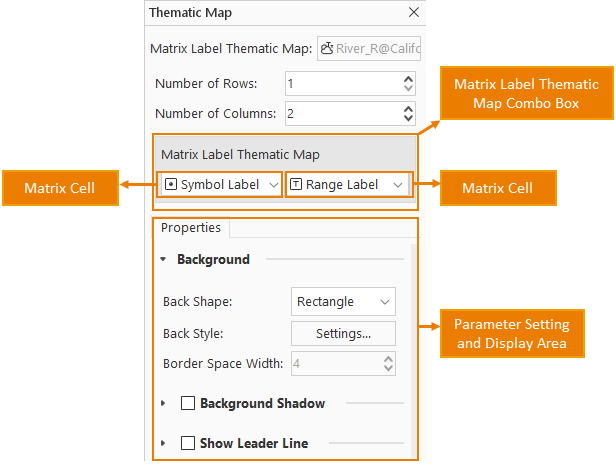Screen dimensions: 616x470
Task: Click the Range Label cell icon
Action: (x=296, y=185)
